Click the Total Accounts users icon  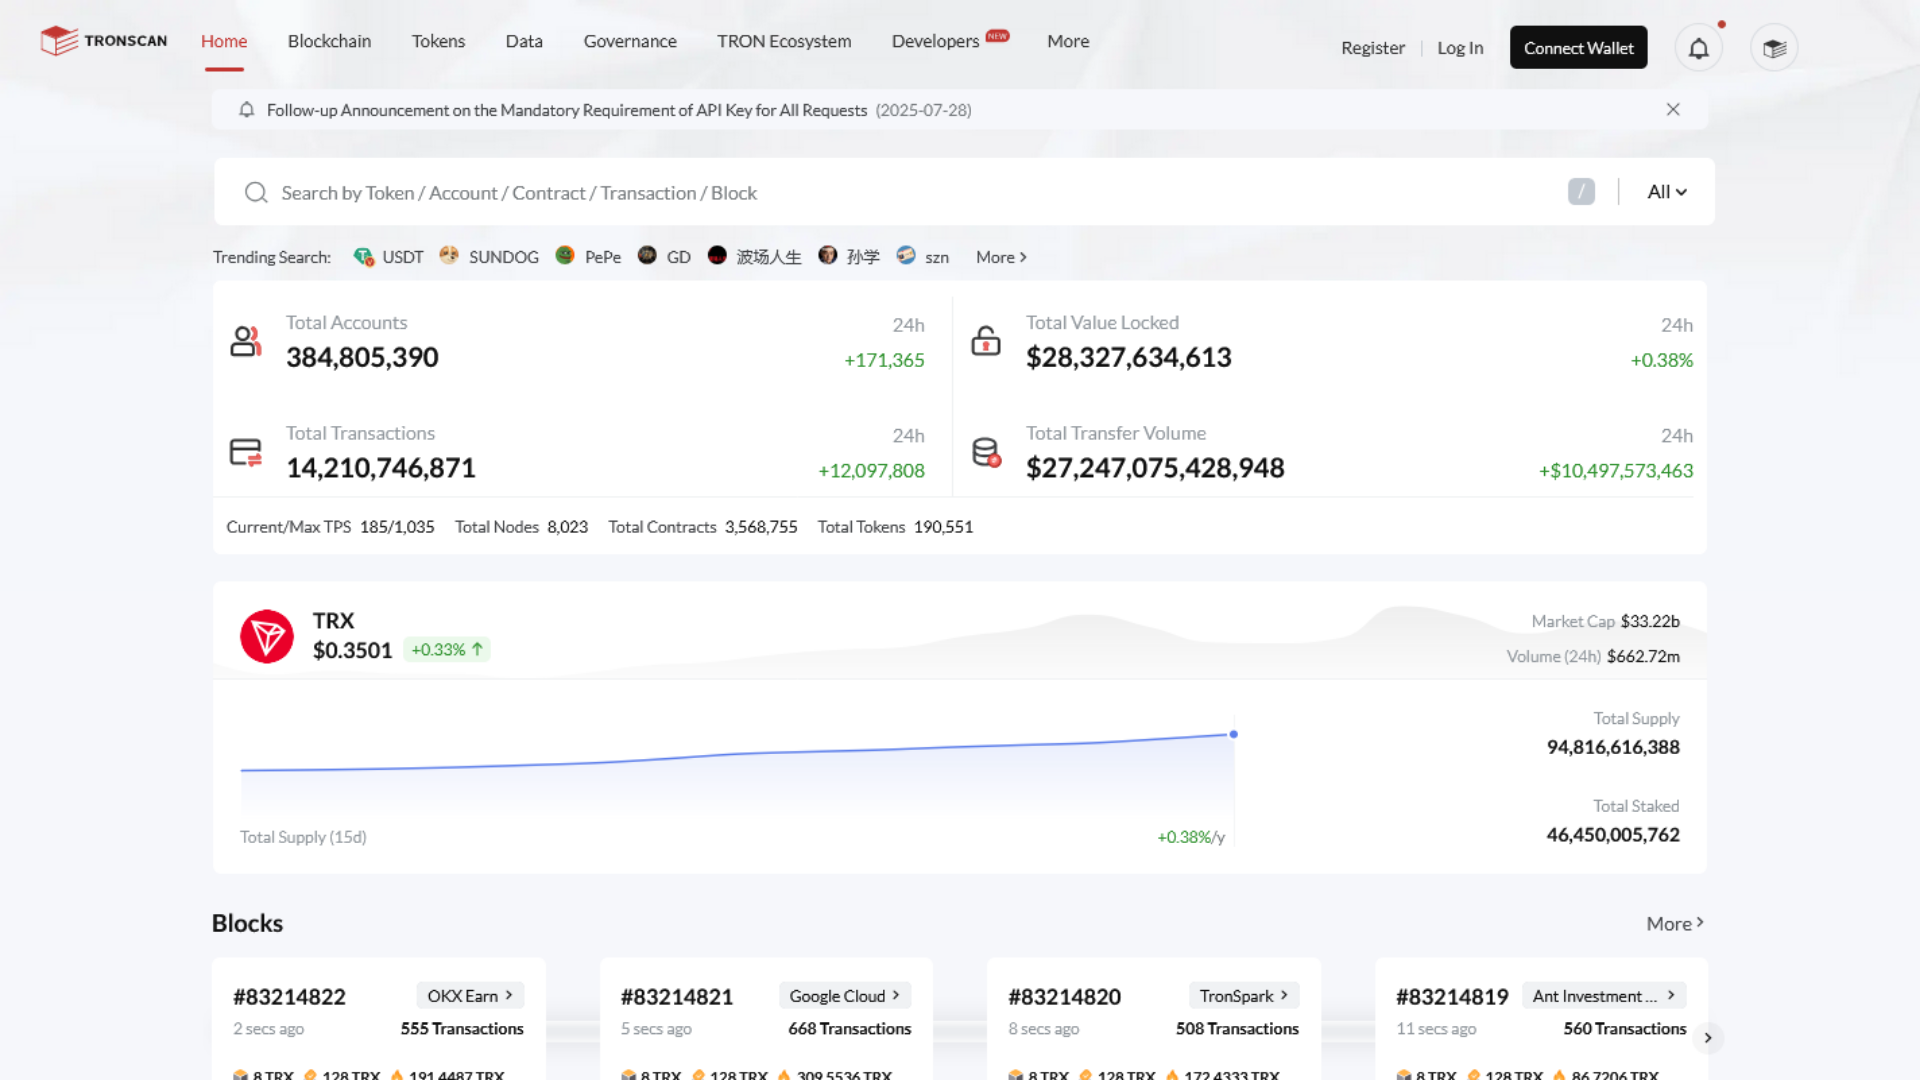[246, 341]
